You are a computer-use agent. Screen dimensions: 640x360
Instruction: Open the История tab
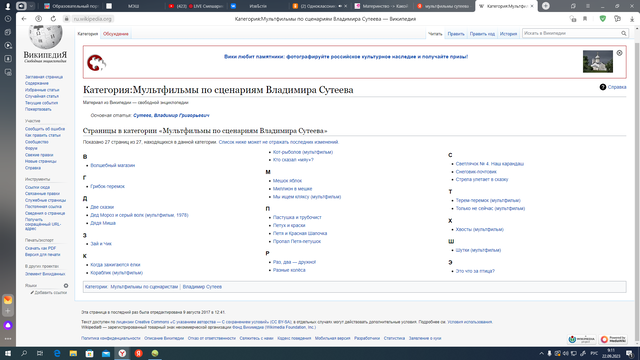point(508,34)
